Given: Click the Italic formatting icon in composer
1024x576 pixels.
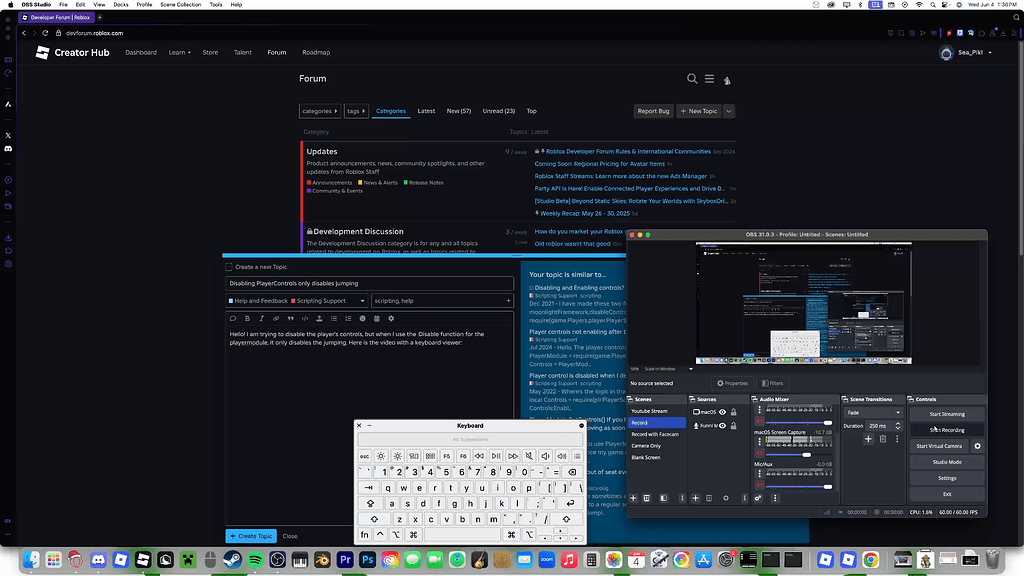Looking at the screenshot, I should pos(261,319).
